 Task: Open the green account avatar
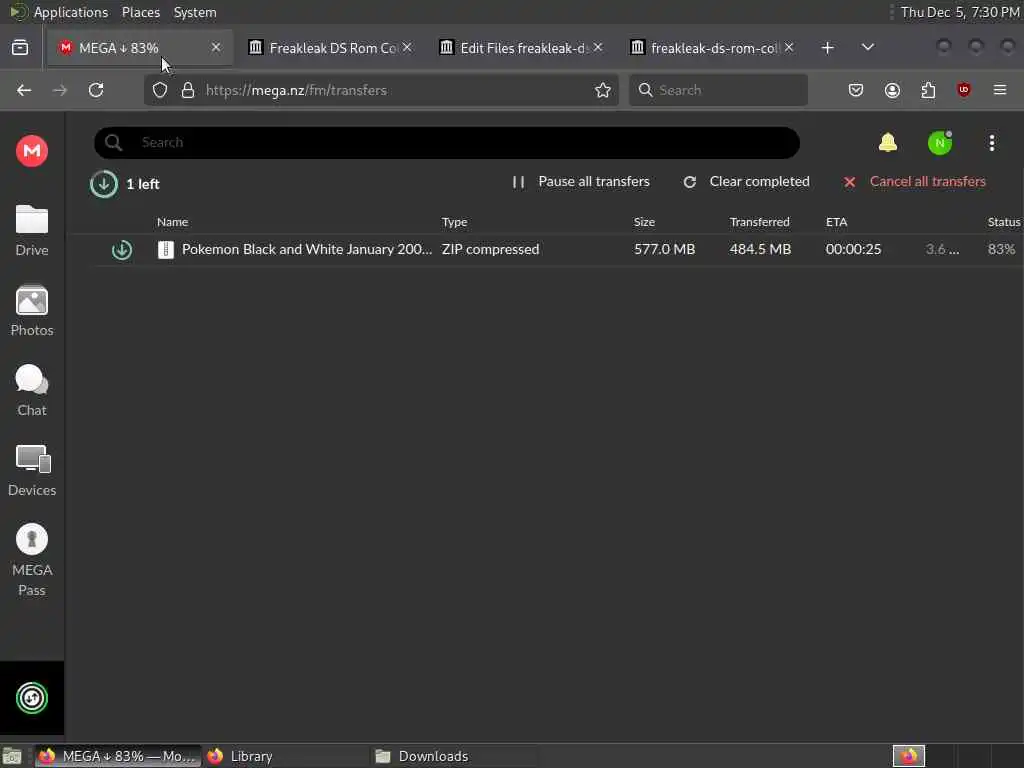940,143
